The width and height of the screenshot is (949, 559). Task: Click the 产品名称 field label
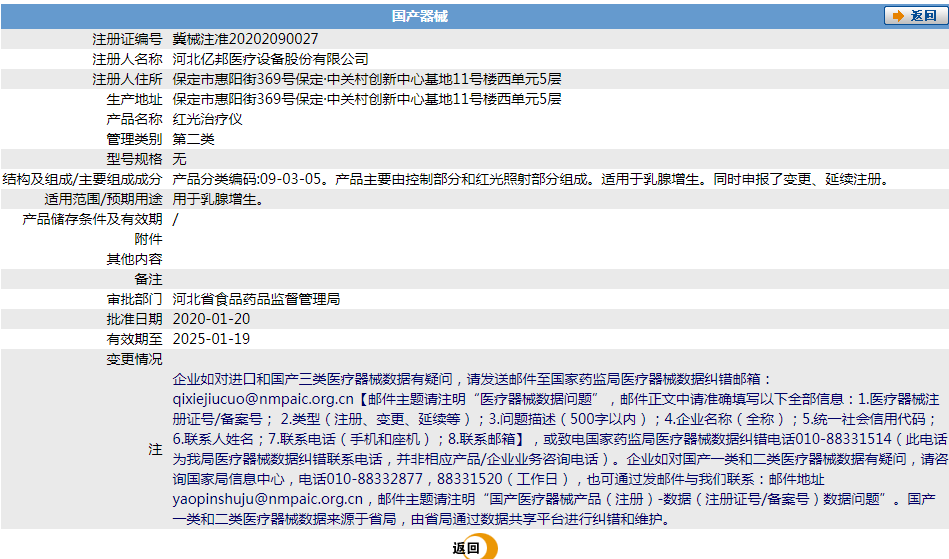coord(134,119)
